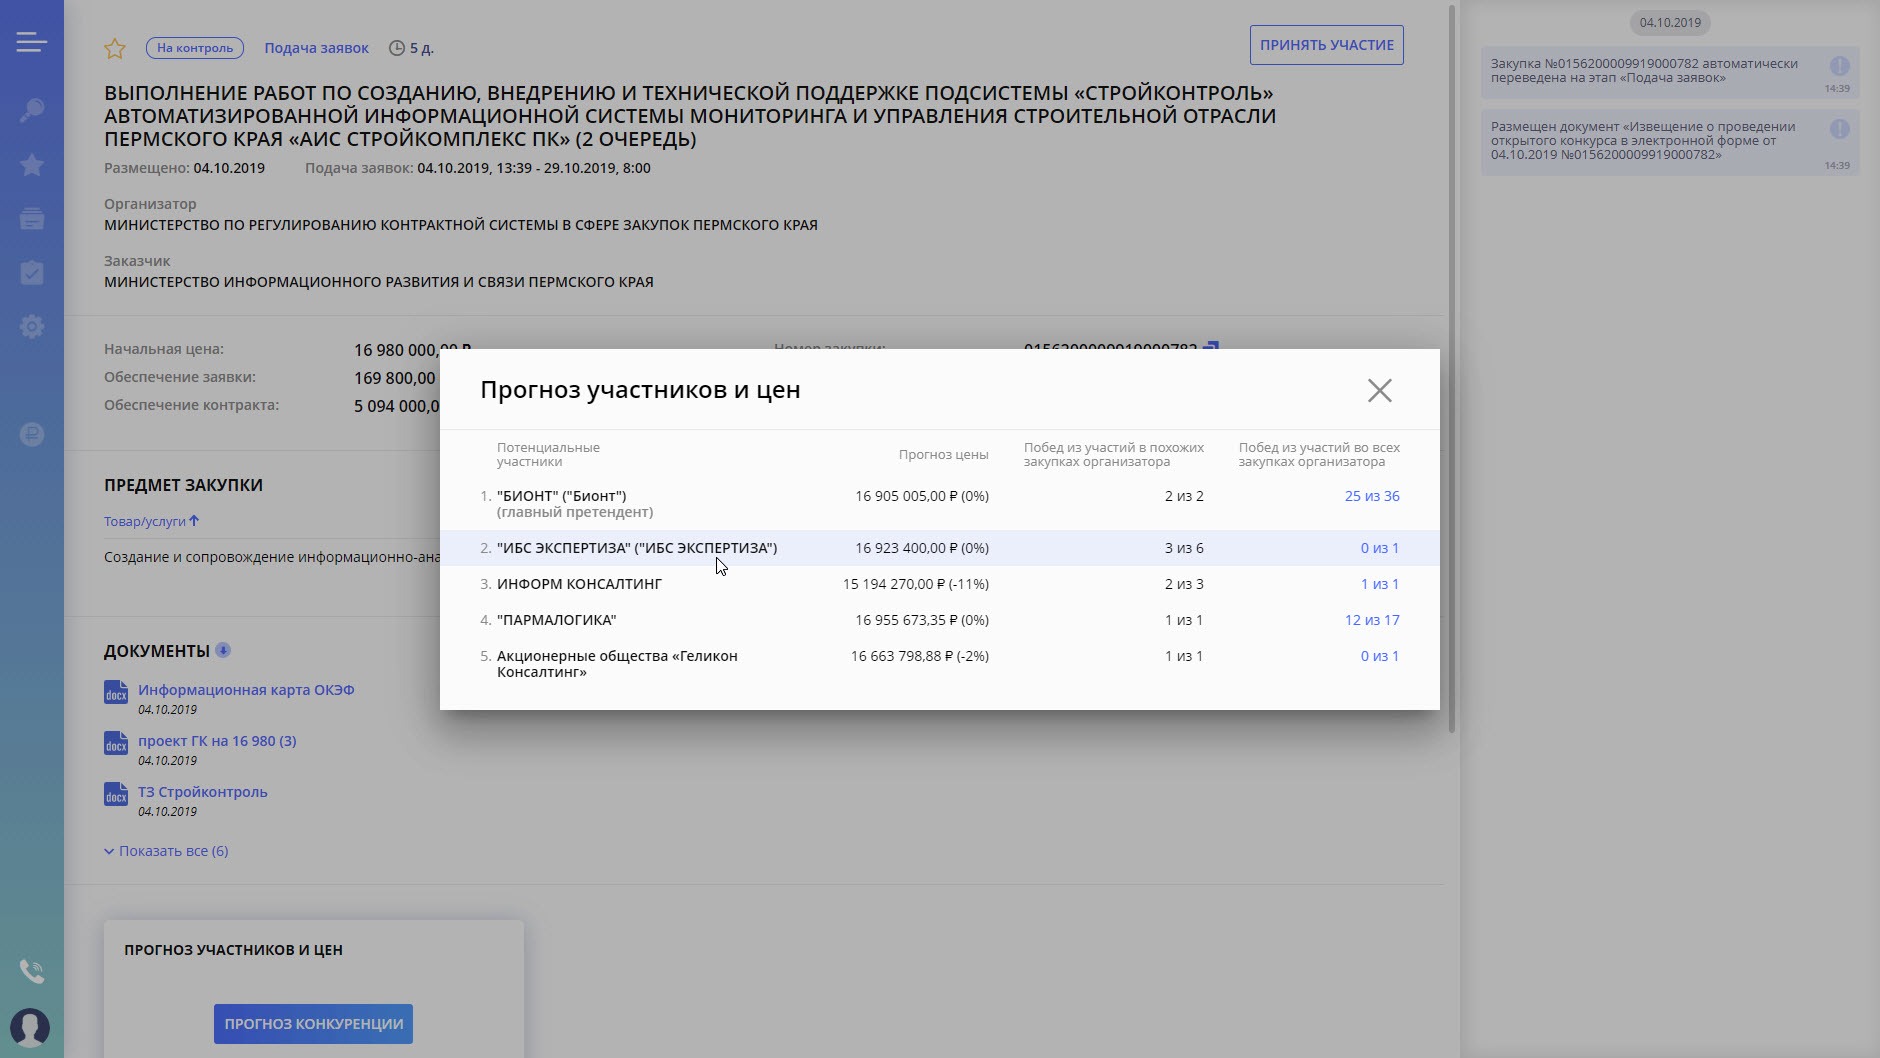Add the tender to favorites with star

pos(115,48)
